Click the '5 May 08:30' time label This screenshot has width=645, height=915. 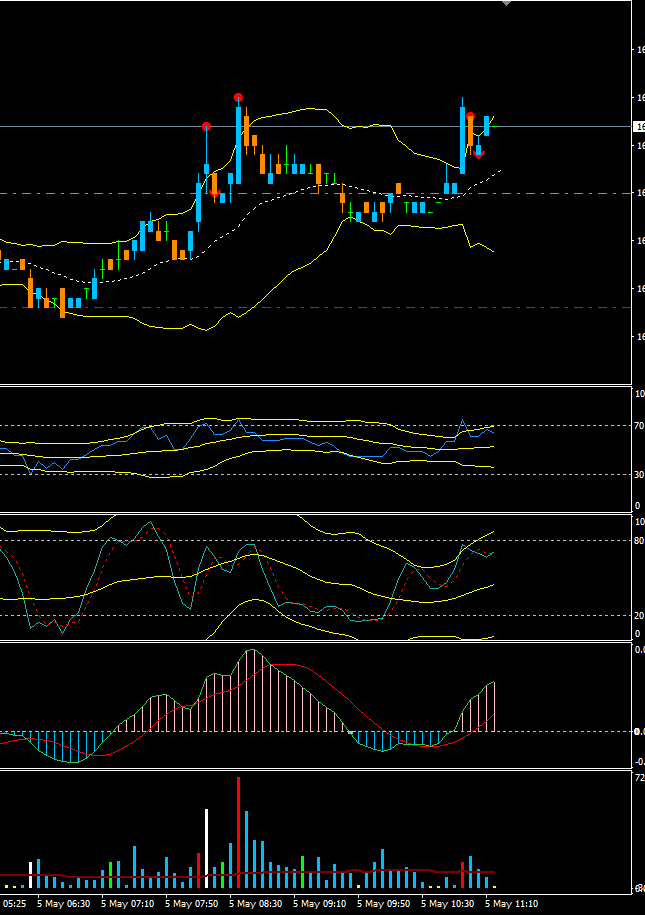pos(256,904)
